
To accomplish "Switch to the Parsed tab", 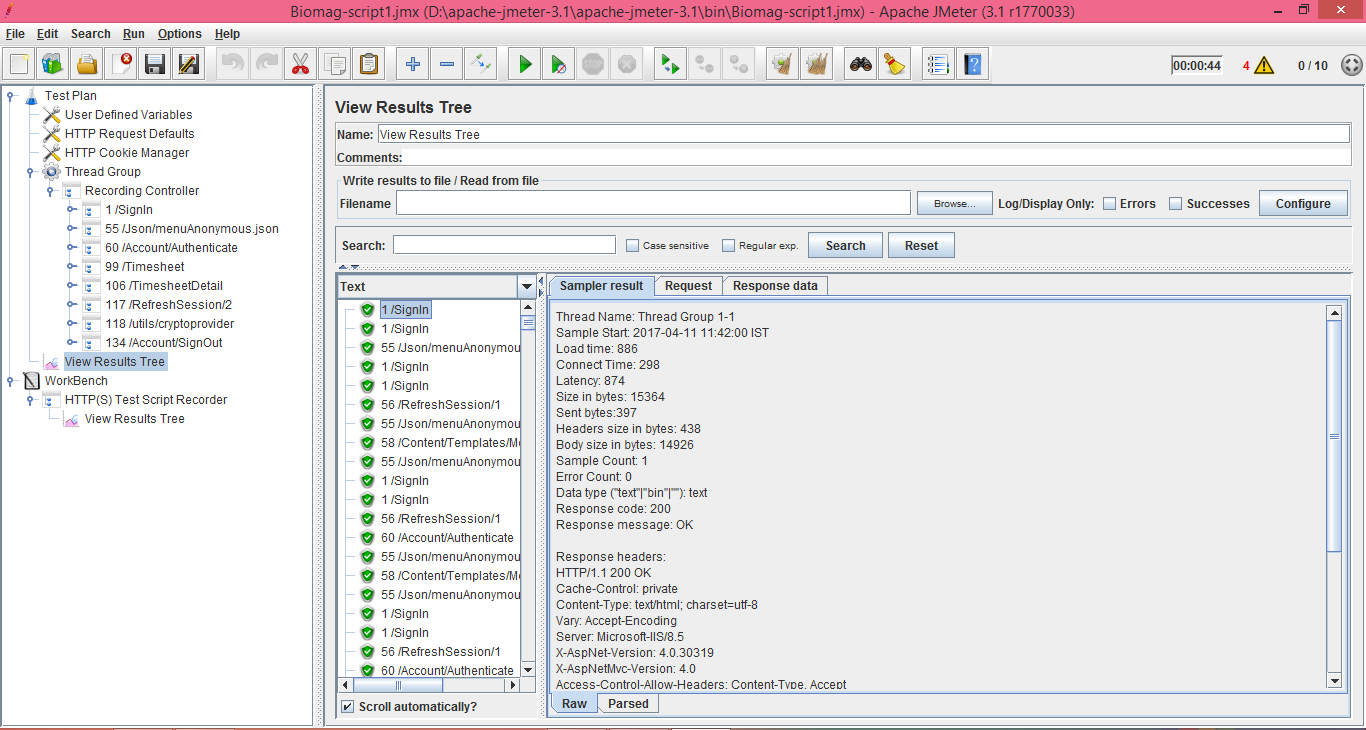I will click(628, 704).
